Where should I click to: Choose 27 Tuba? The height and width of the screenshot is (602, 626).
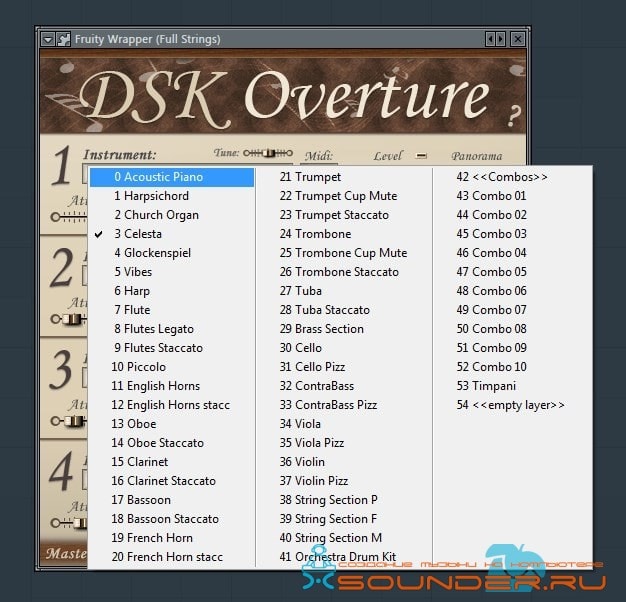(x=344, y=291)
